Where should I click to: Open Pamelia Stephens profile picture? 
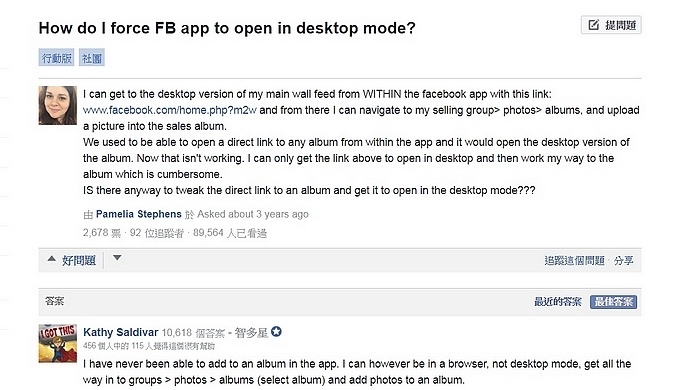(58, 105)
